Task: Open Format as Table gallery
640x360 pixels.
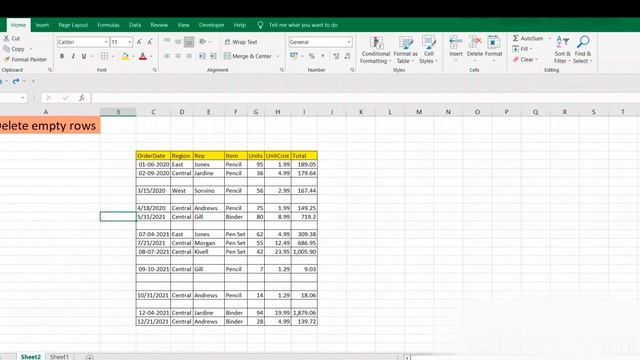Action: click(x=405, y=50)
